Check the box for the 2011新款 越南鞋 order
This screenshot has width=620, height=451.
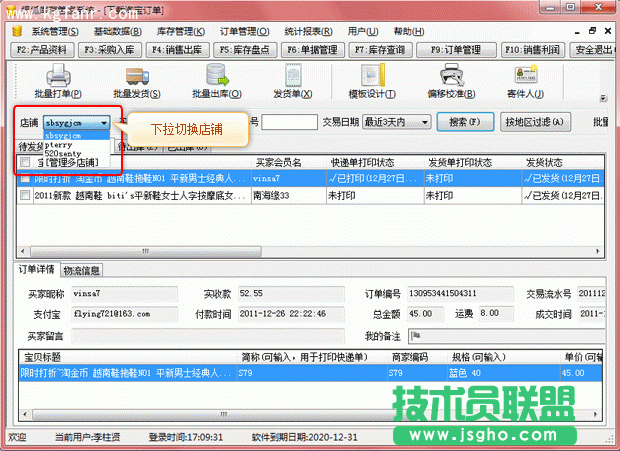click(x=25, y=196)
